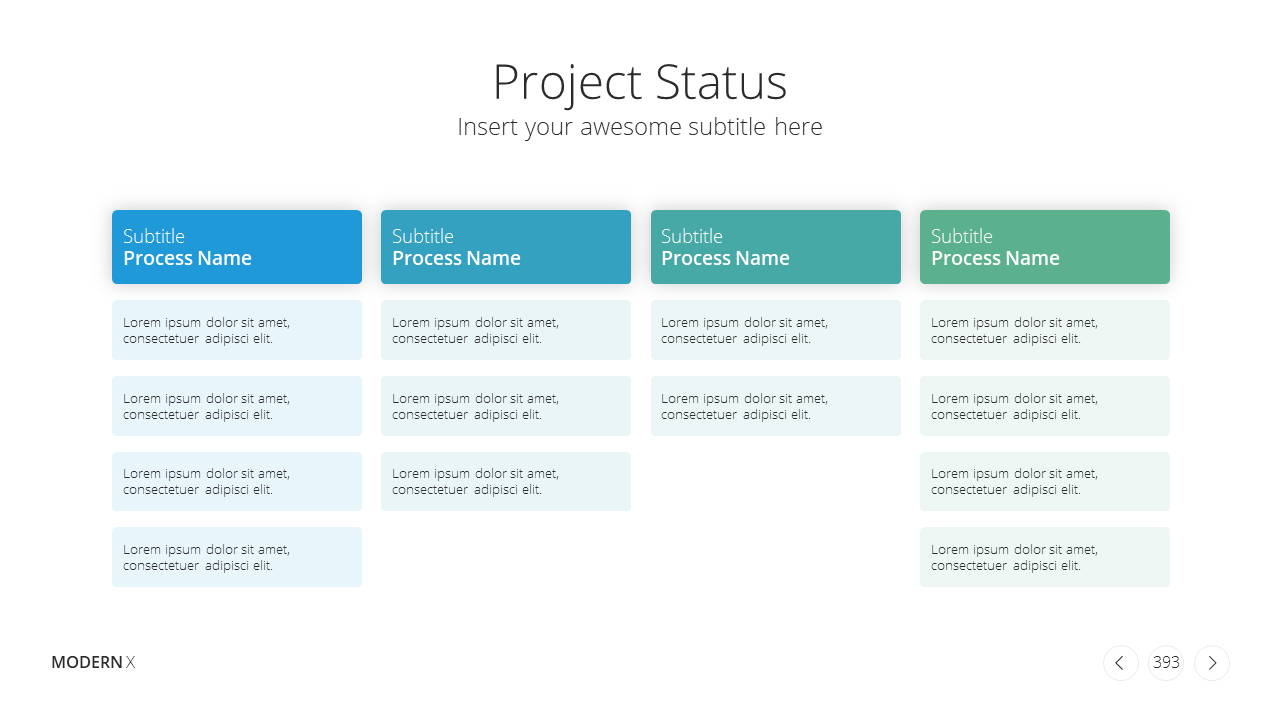Screen dimensions: 1280x720
Task: Select the green fourth Process Name header
Action: coord(1045,247)
